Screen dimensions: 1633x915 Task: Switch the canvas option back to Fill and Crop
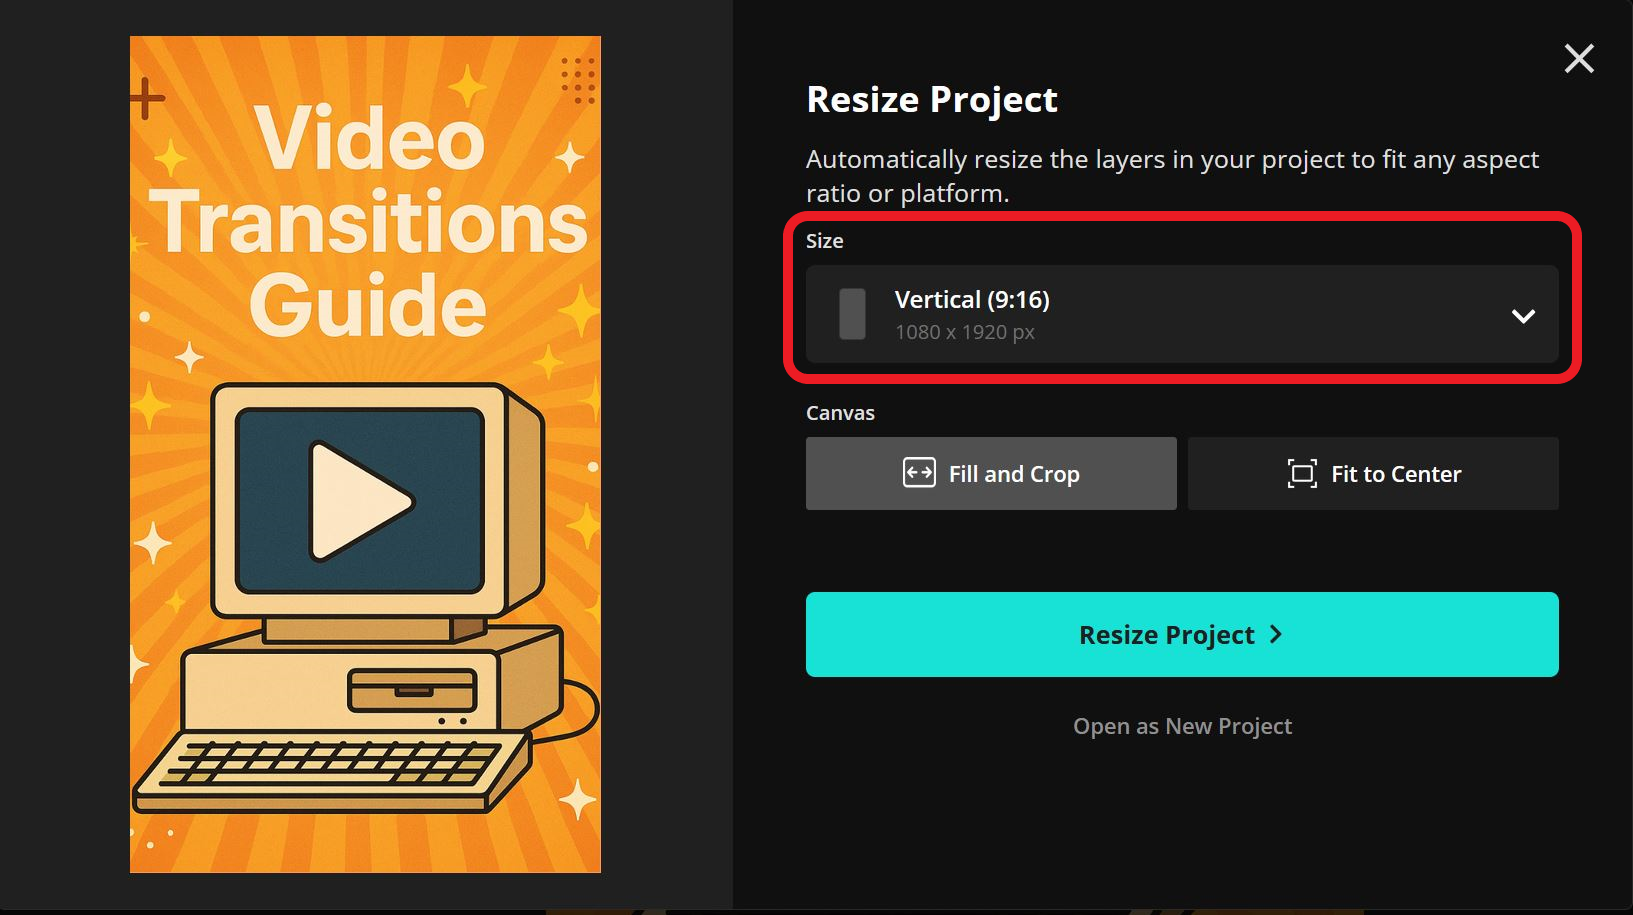[x=990, y=473]
